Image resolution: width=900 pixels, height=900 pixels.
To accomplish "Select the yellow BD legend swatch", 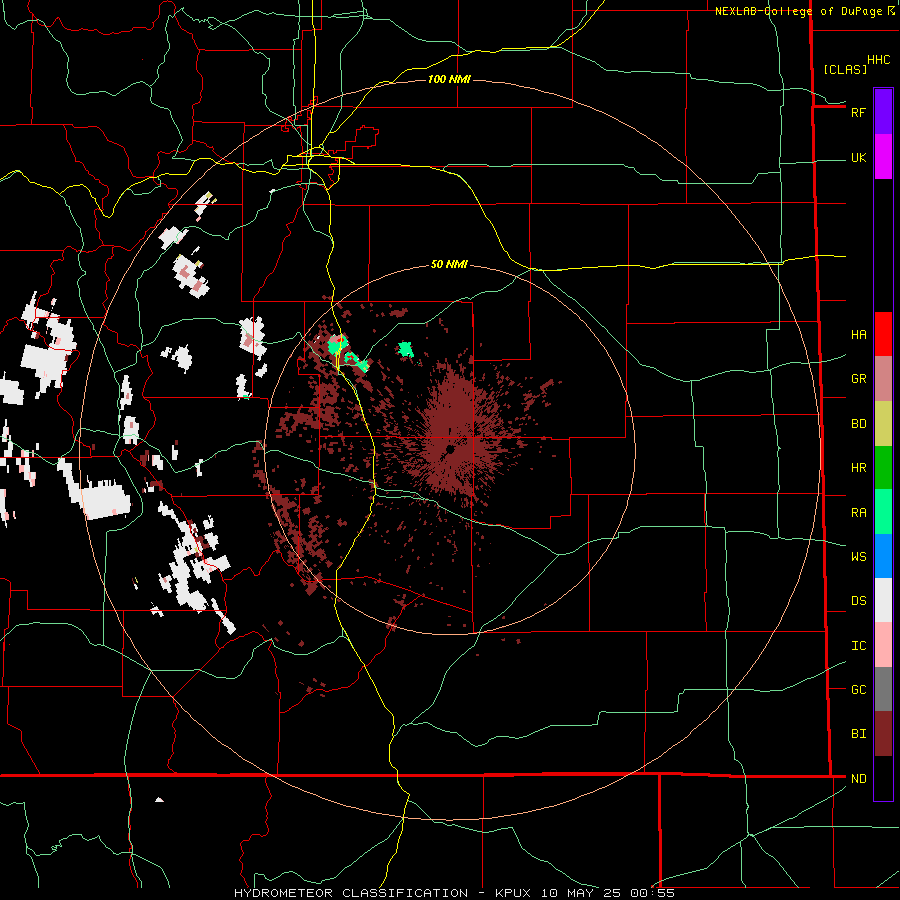I will [x=883, y=423].
